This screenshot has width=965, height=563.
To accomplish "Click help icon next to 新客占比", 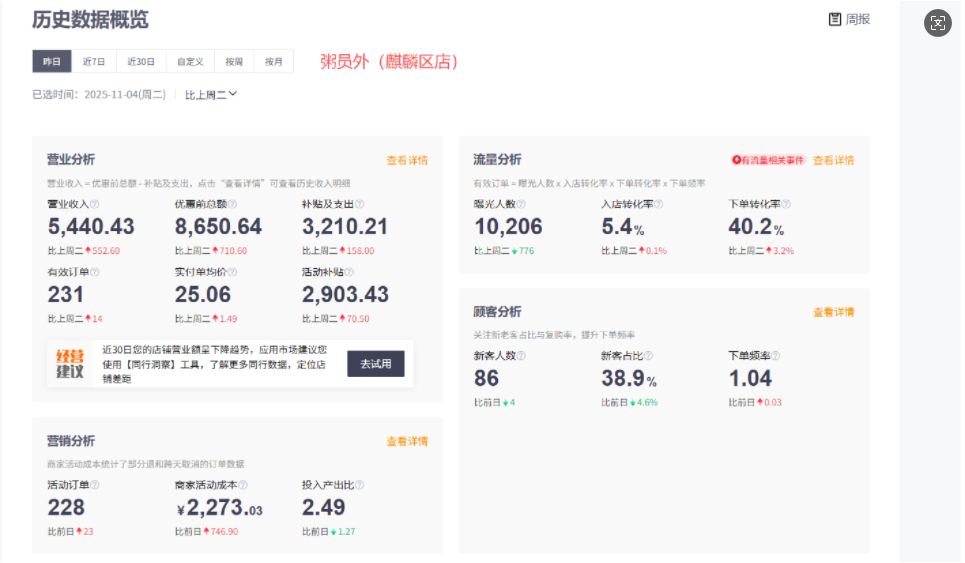I will click(648, 356).
